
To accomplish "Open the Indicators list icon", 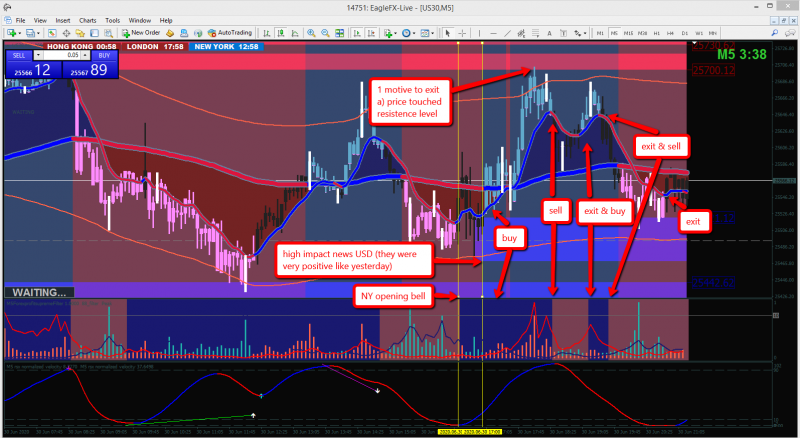I will tap(388, 33).
